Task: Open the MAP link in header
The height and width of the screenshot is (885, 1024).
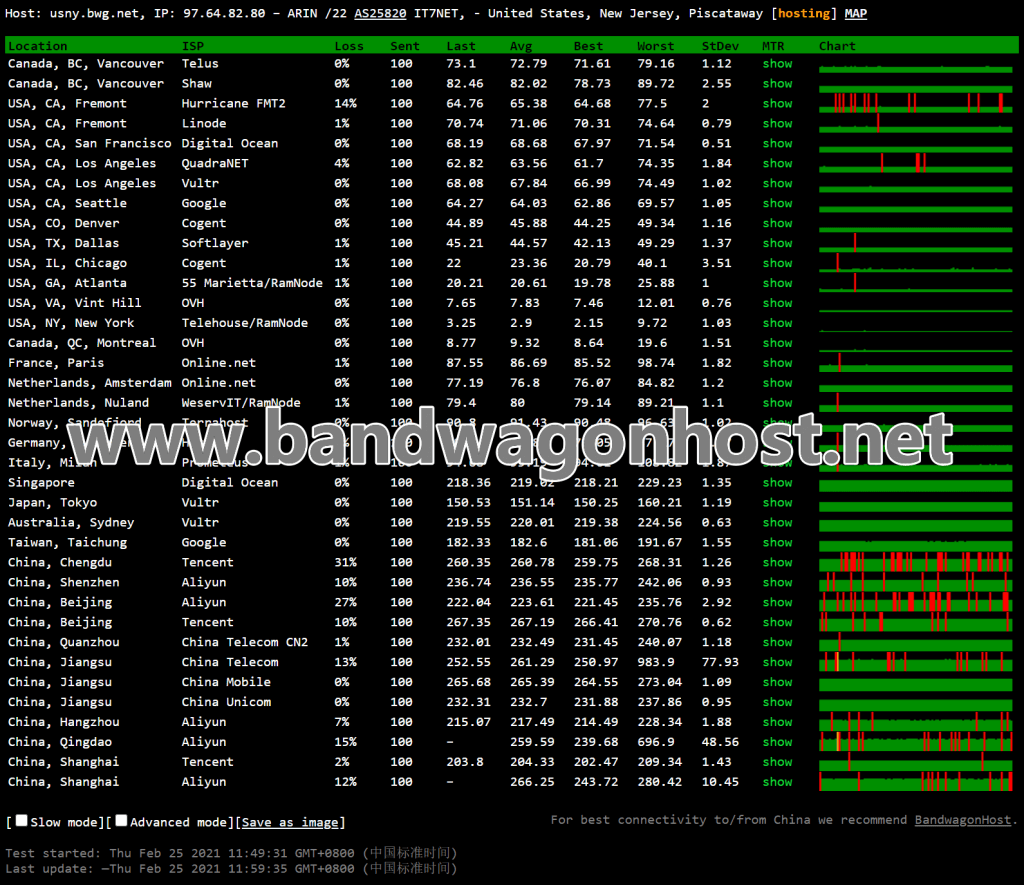Action: point(856,13)
